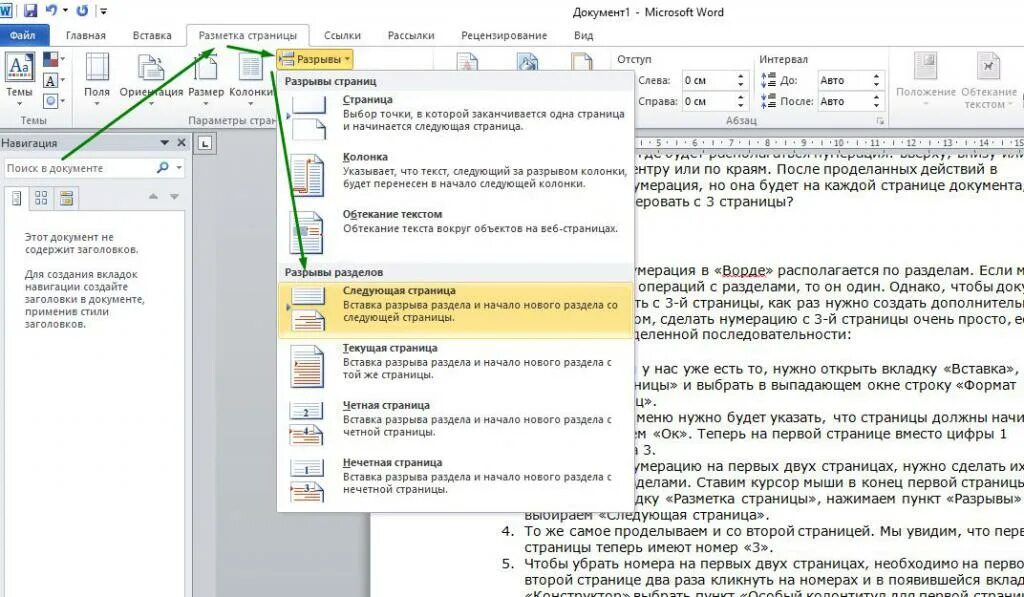Viewport: 1024px width, 597px height.
Task: Click the Справа indent spinner arrows
Action: (x=741, y=101)
